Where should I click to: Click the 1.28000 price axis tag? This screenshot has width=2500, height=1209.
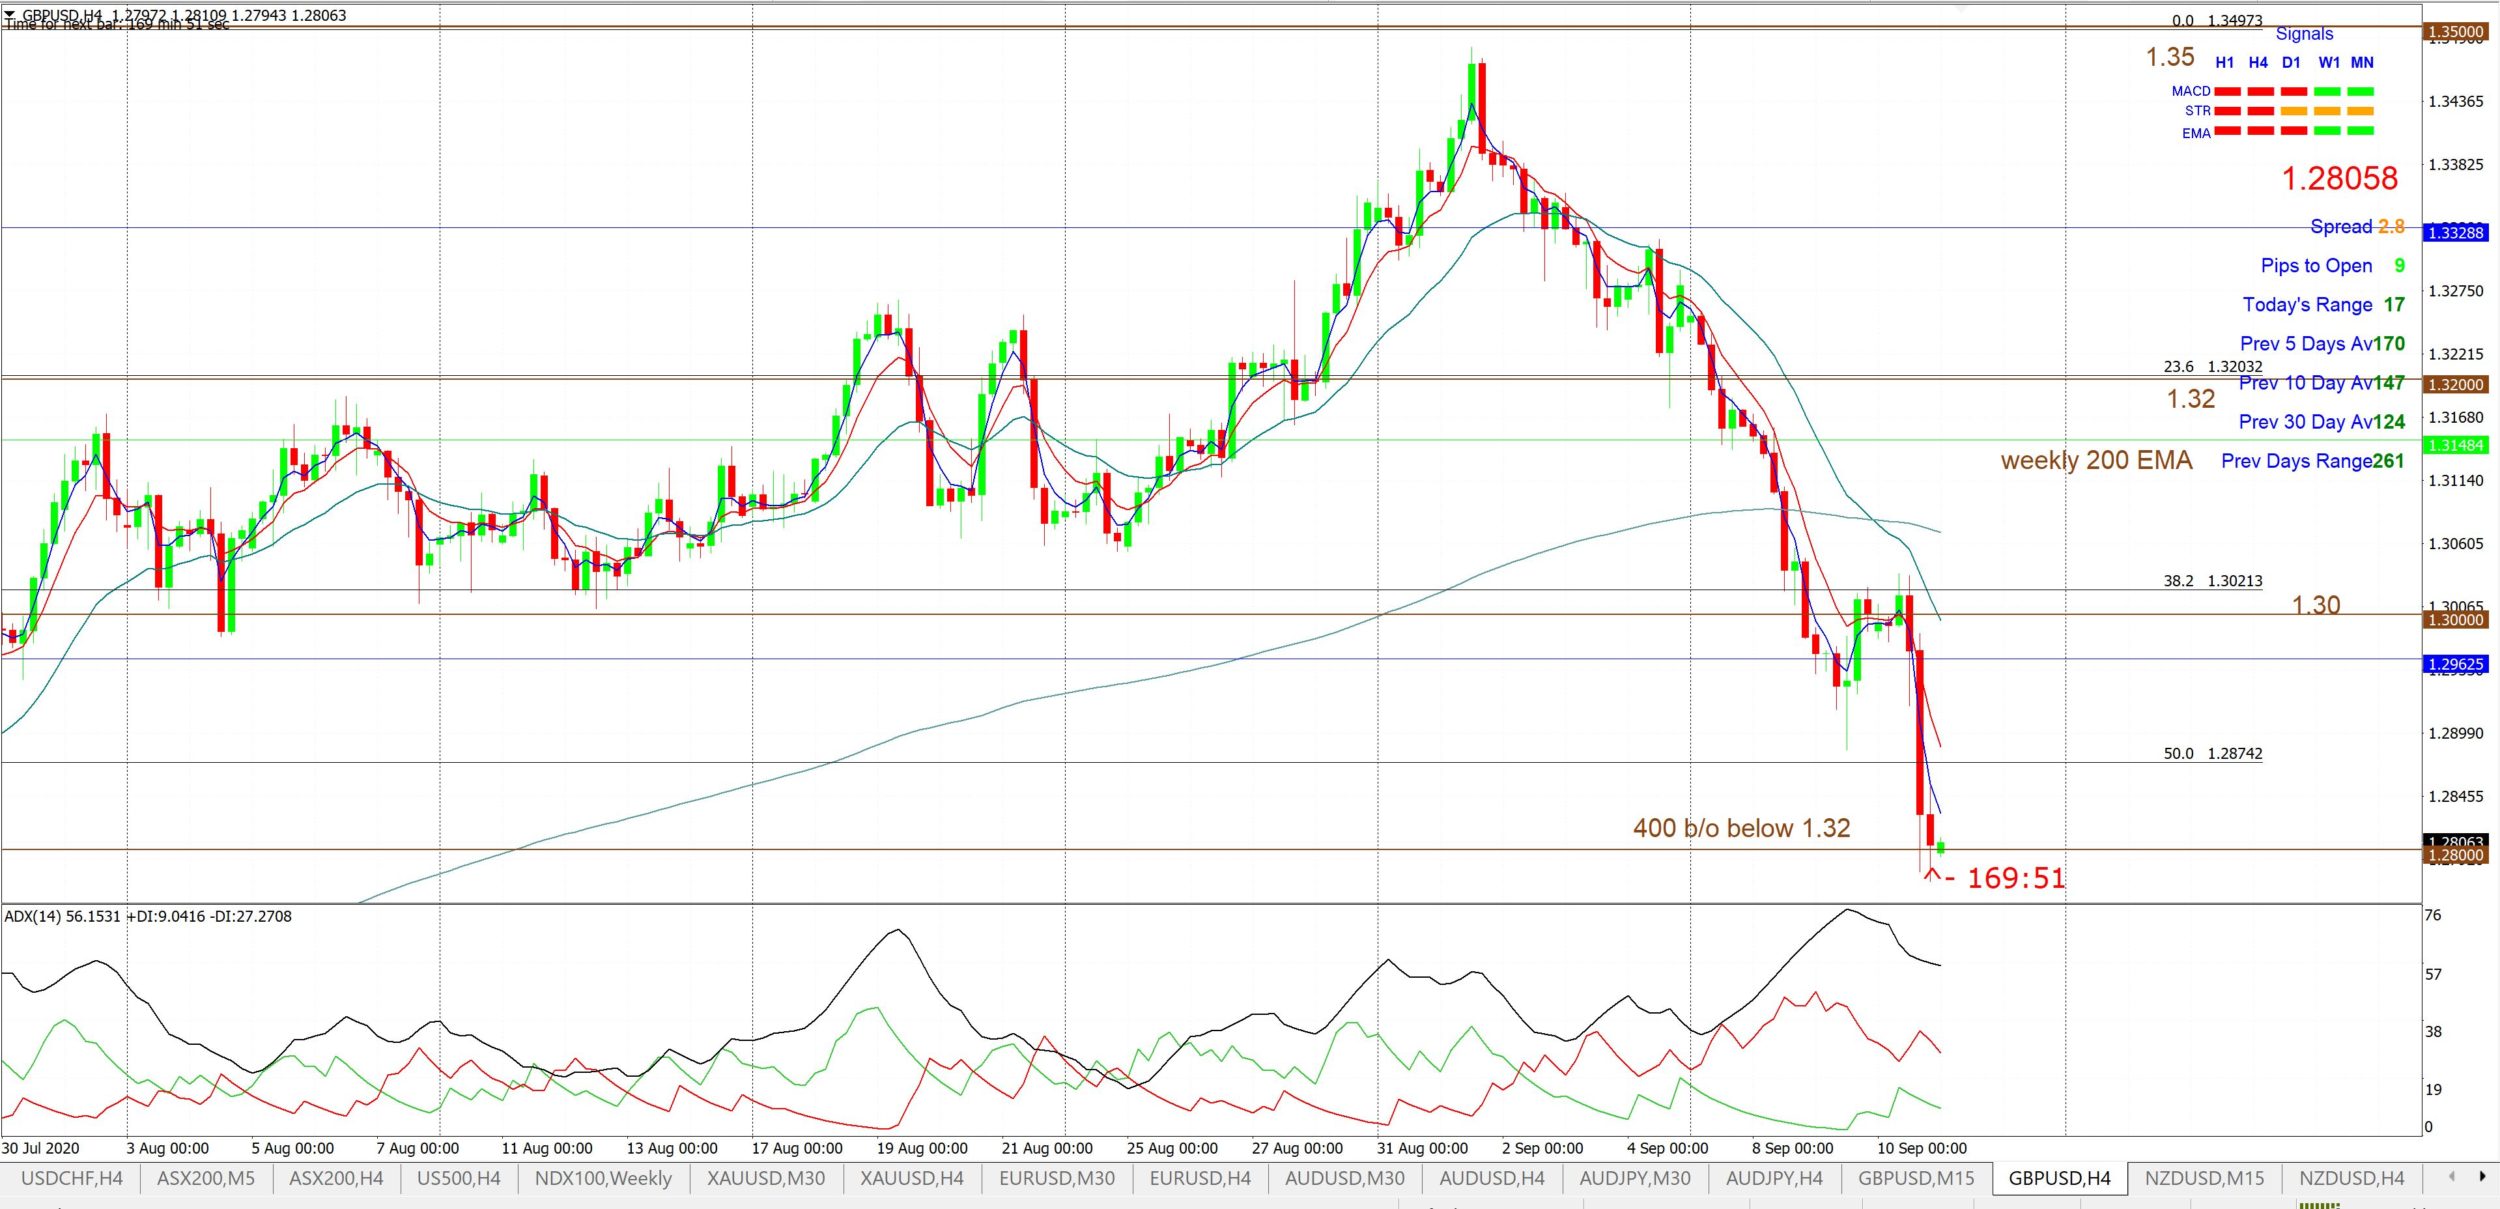[2455, 855]
